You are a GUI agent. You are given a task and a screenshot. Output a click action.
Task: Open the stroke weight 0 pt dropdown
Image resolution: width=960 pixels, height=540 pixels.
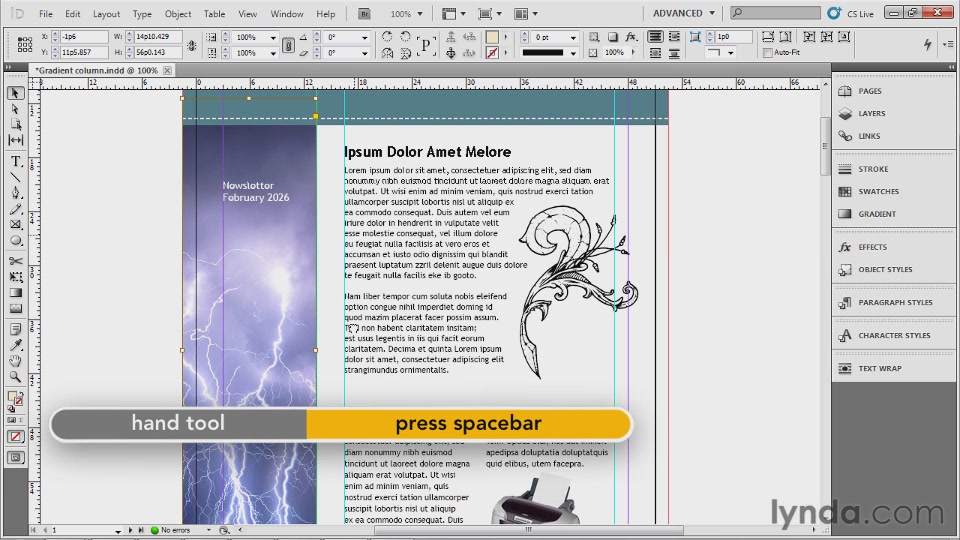[x=573, y=37]
